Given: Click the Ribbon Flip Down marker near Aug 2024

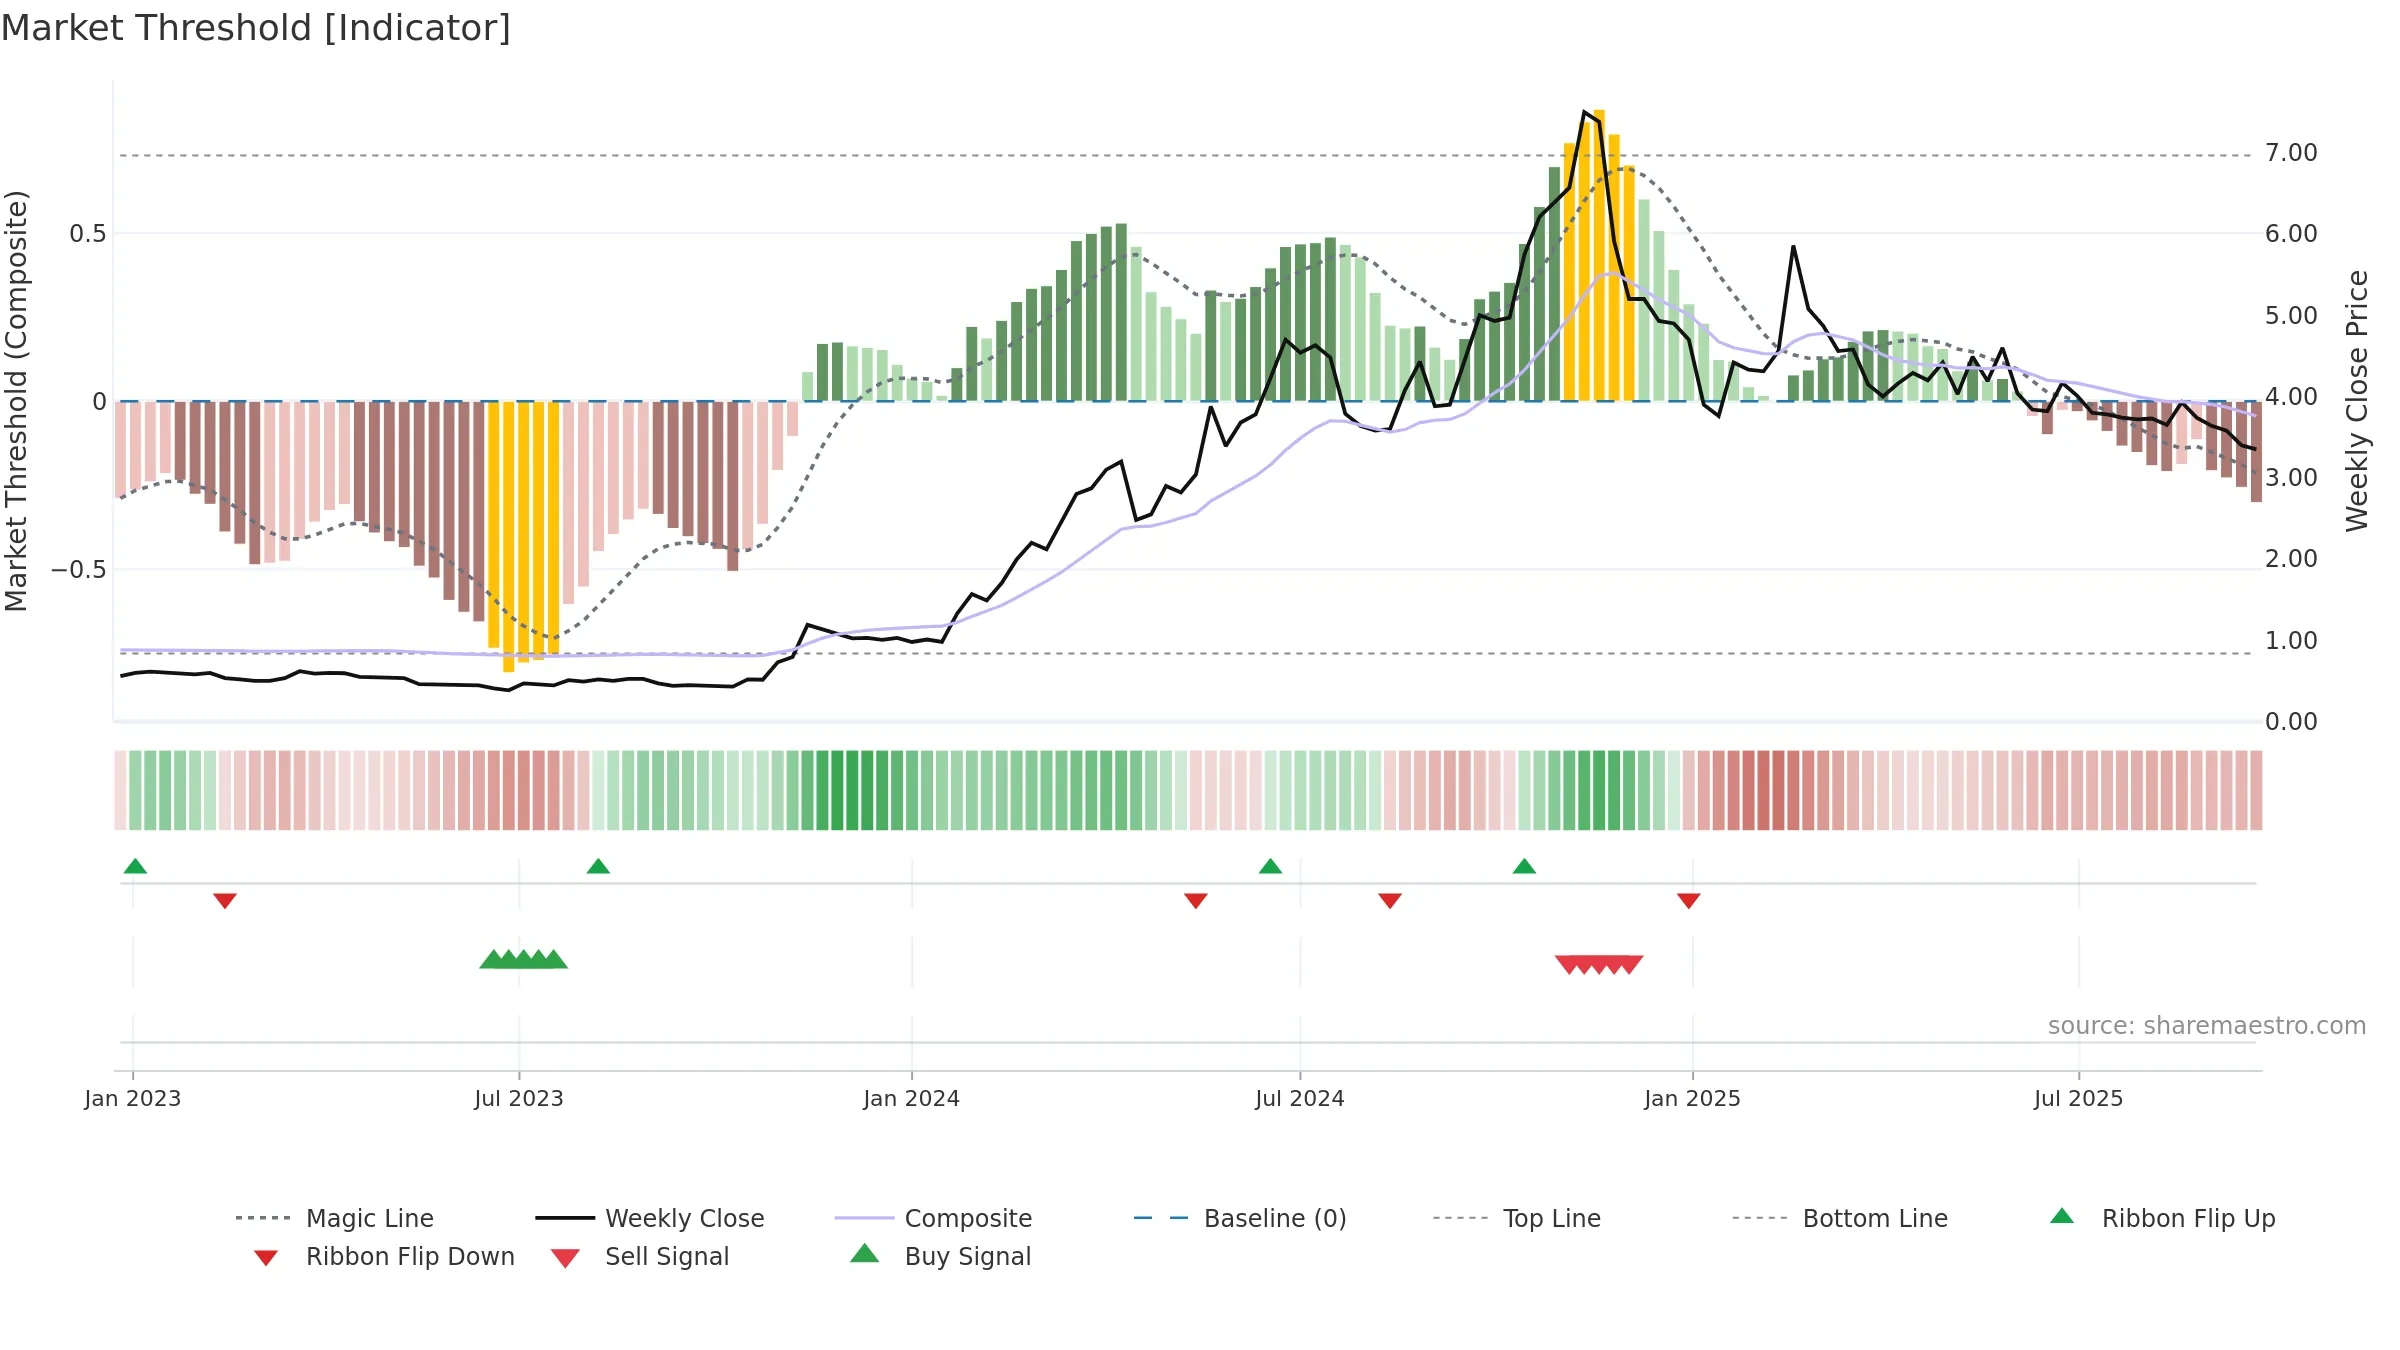Looking at the screenshot, I should pos(1390,901).
